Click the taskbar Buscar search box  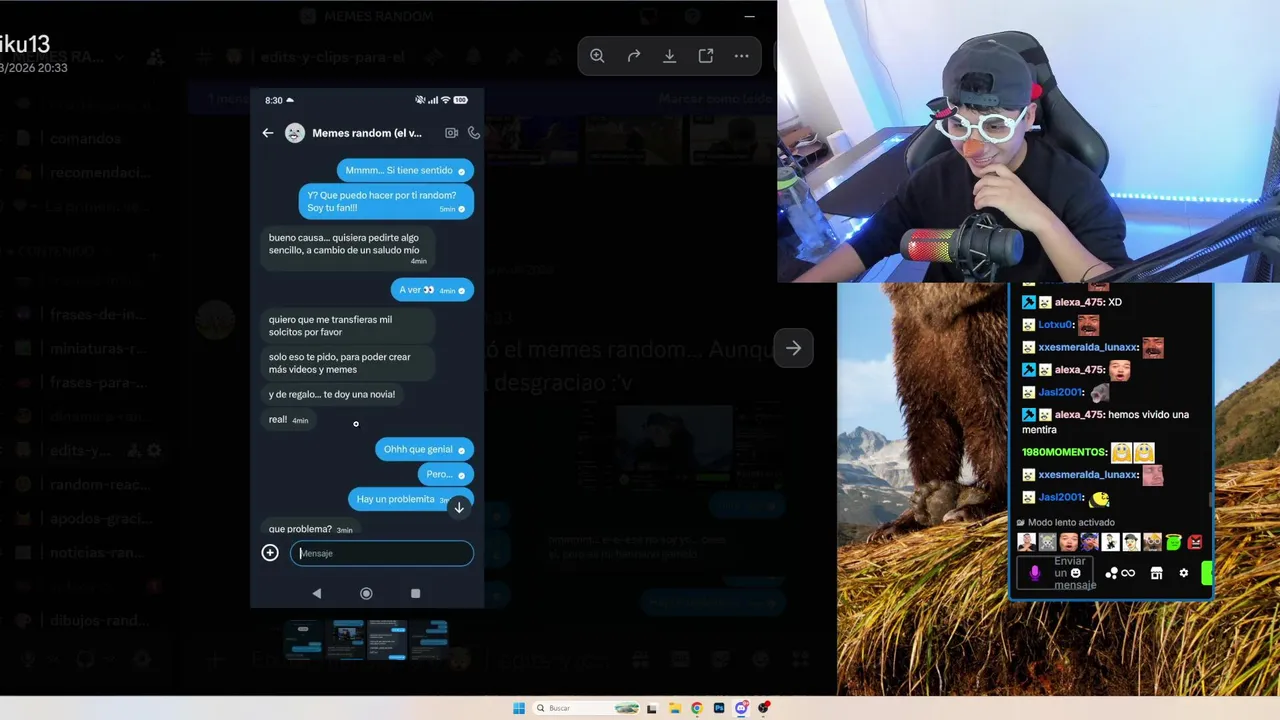click(587, 708)
